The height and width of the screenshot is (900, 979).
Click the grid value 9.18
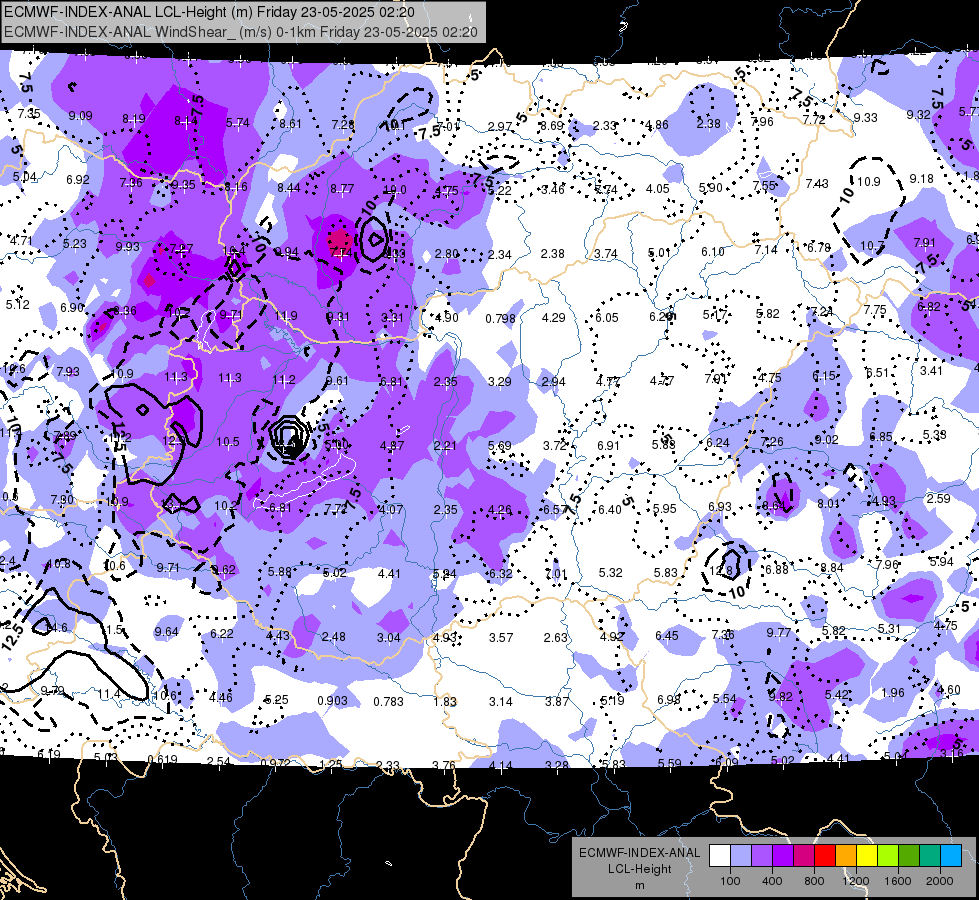click(x=922, y=179)
